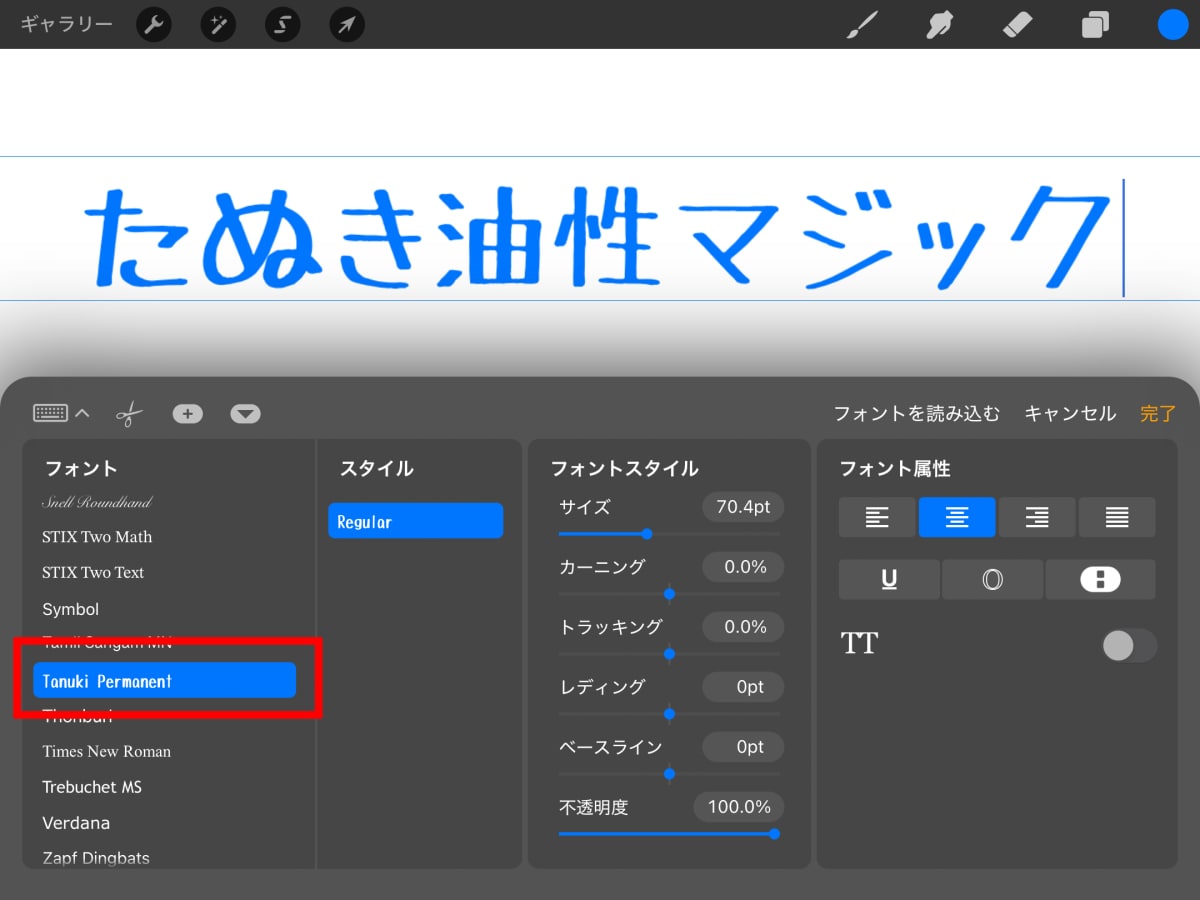Select the Brush tool
This screenshot has height=900, width=1200.
pos(862,25)
